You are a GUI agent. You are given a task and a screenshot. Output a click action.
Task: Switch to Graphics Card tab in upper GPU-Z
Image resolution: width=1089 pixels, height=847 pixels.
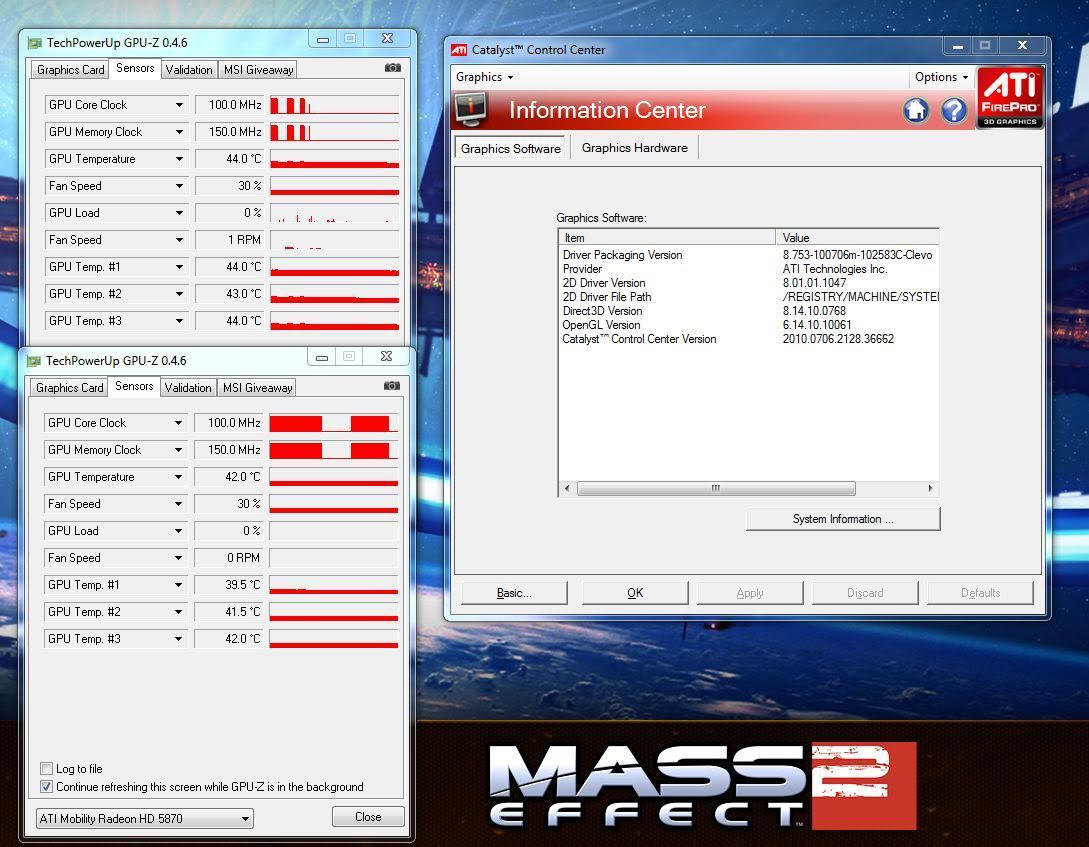[70, 69]
